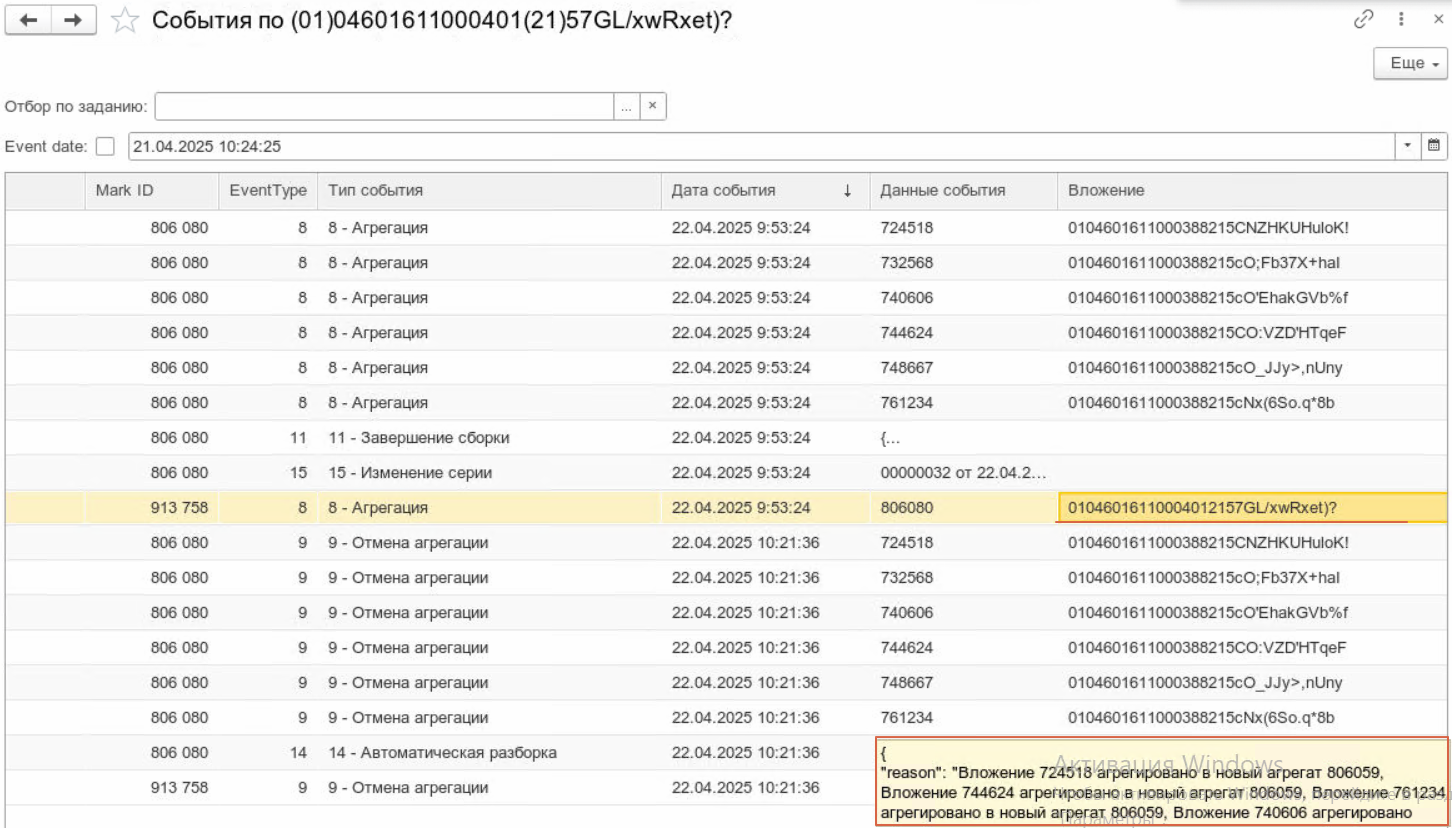Click the back navigation arrow
The image size is (1452, 828).
pos(28,20)
